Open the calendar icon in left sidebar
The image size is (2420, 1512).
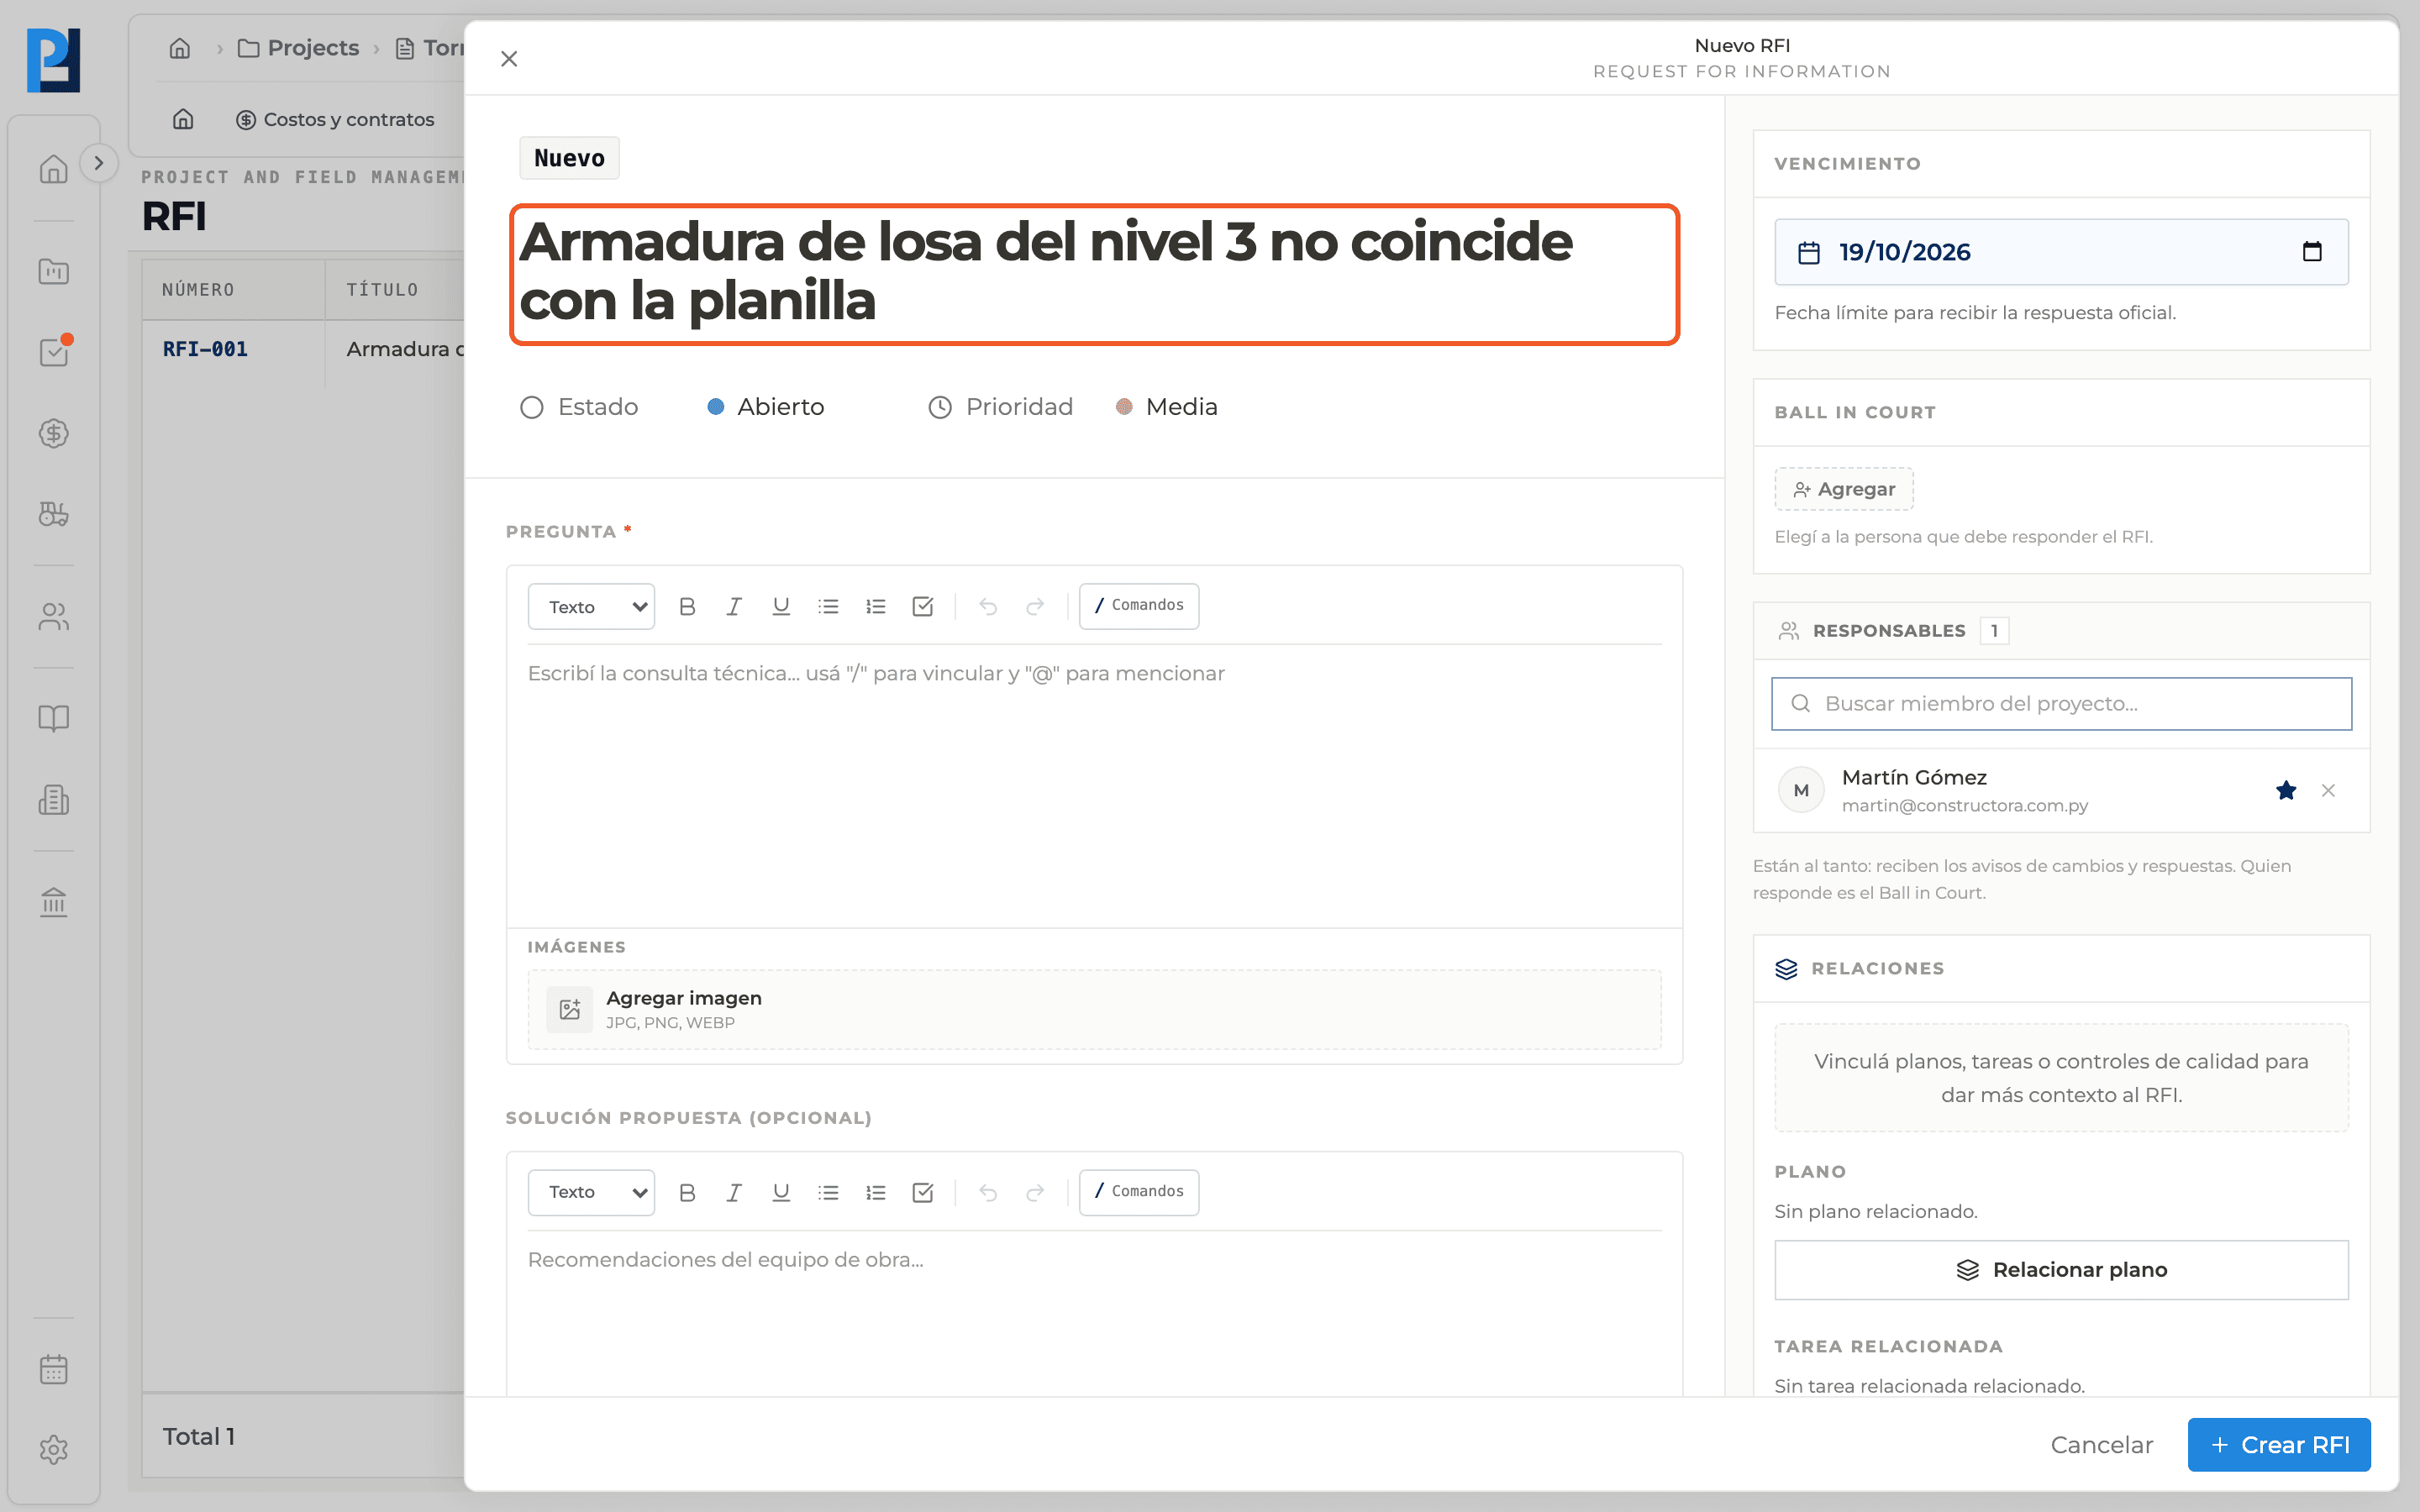point(54,1369)
